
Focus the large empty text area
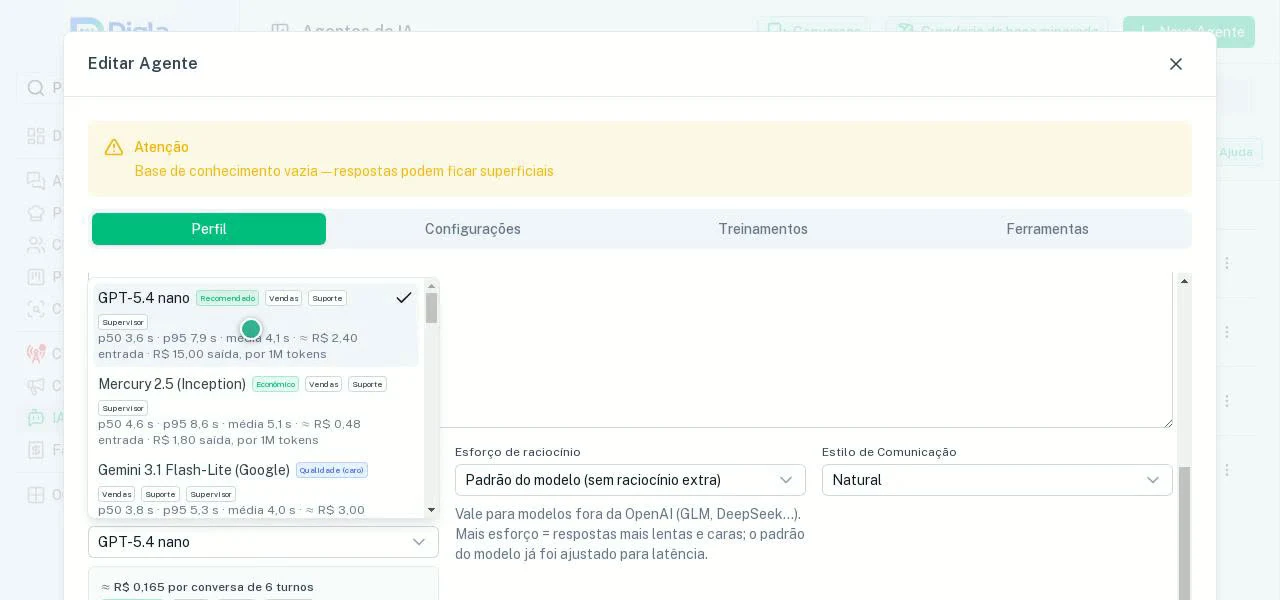pyautogui.click(x=806, y=350)
